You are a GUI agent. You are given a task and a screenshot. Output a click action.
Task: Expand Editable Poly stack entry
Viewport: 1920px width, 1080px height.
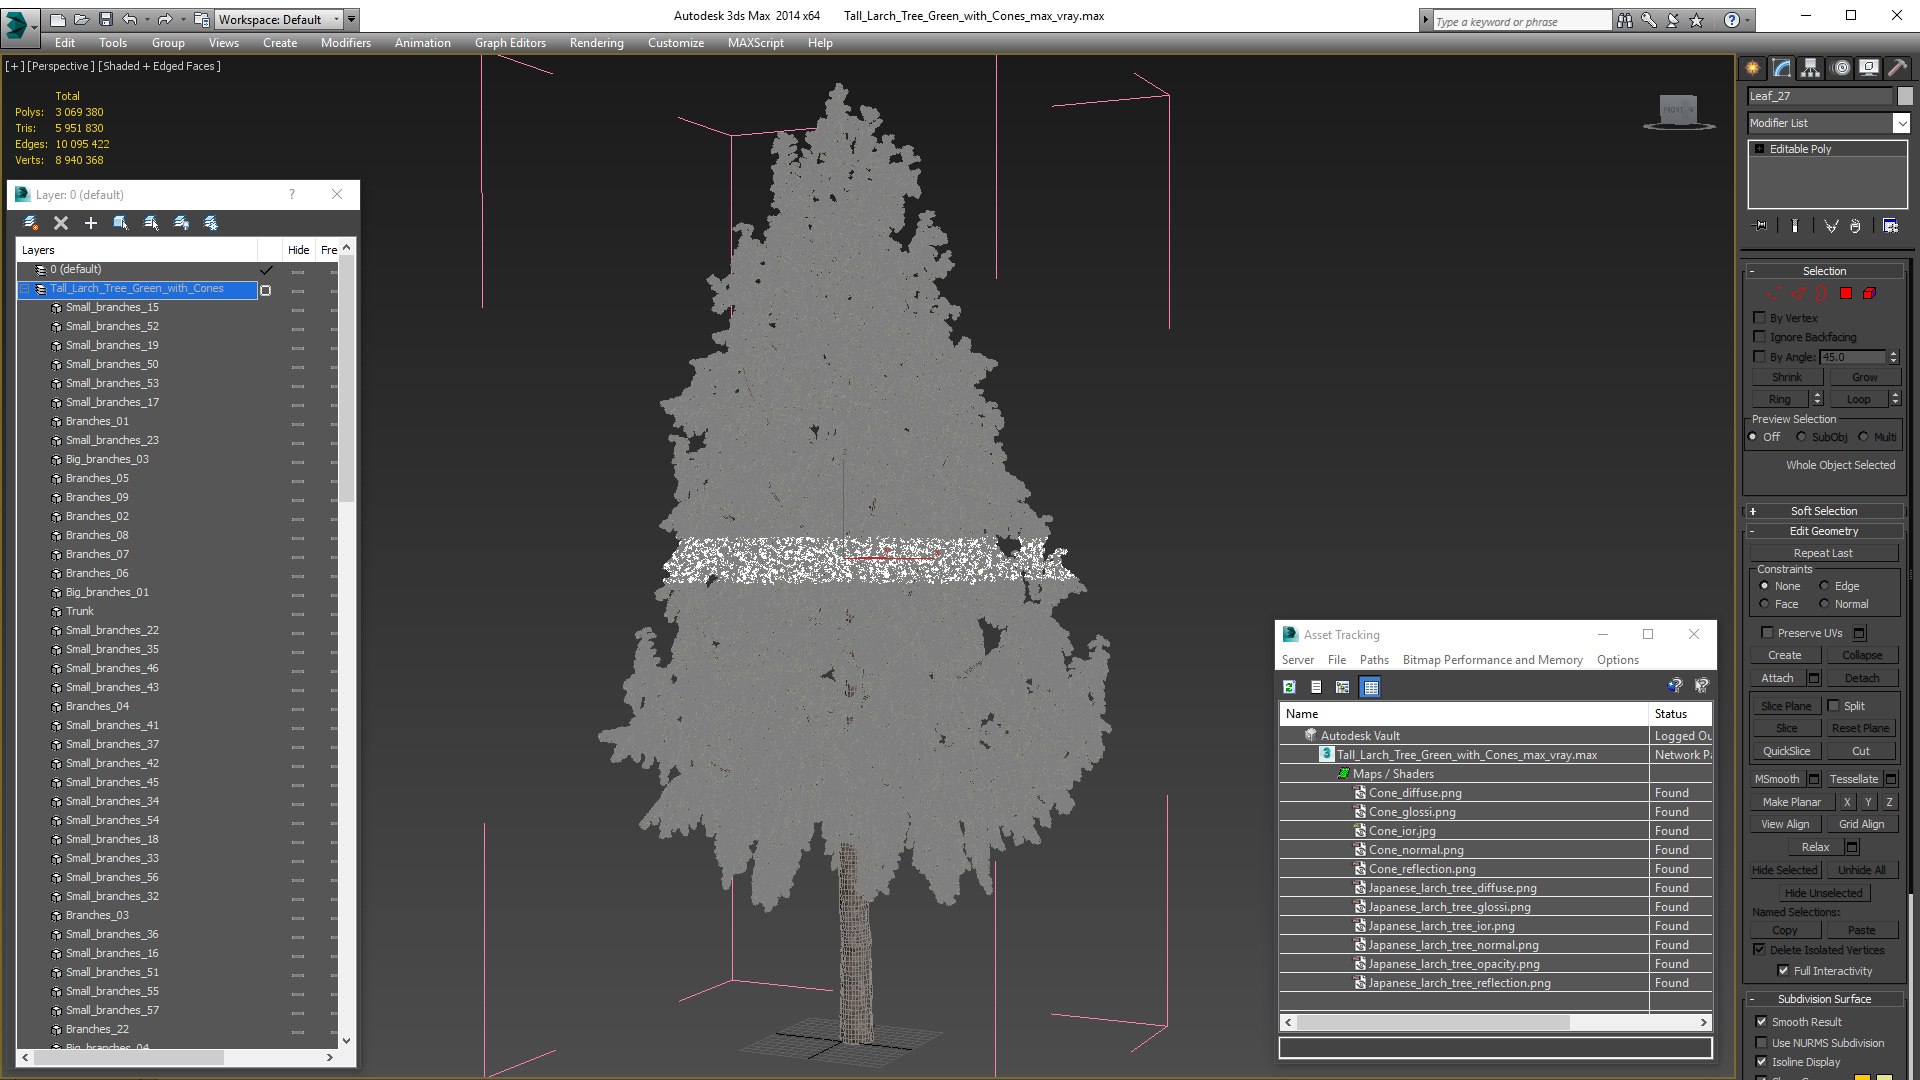(1759, 149)
